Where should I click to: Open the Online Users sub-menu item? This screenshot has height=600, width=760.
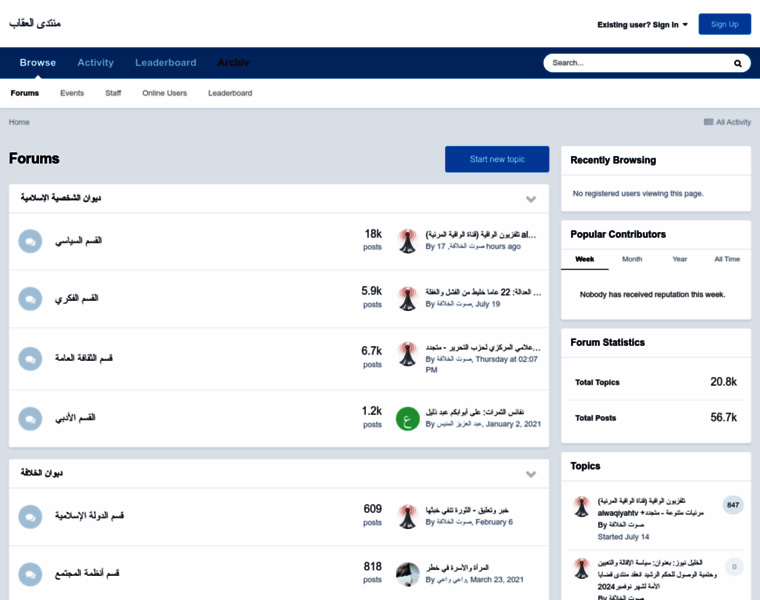pyautogui.click(x=164, y=93)
